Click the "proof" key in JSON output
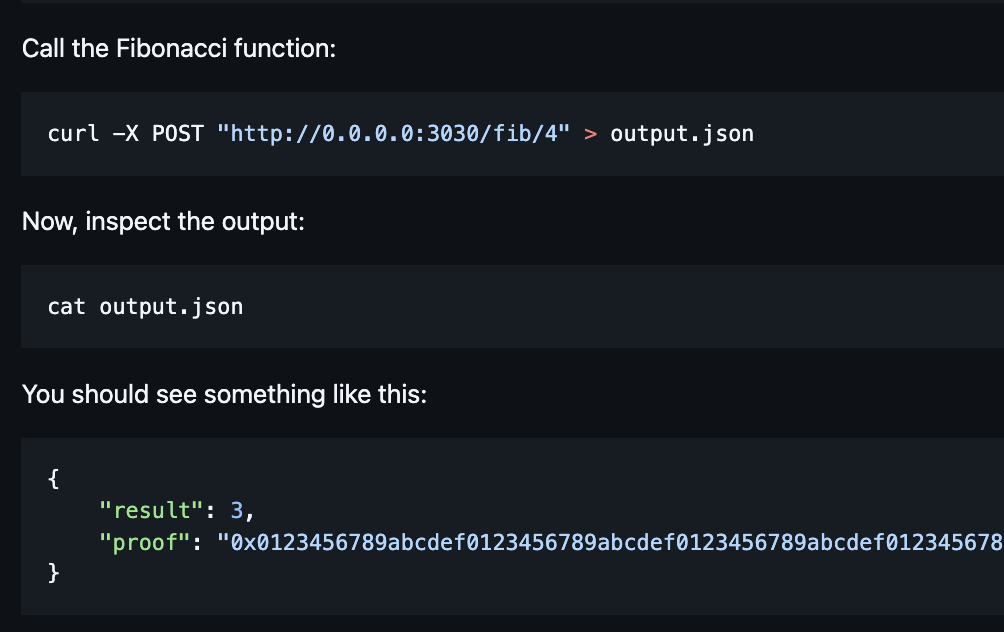The width and height of the screenshot is (1004, 632). (146, 542)
